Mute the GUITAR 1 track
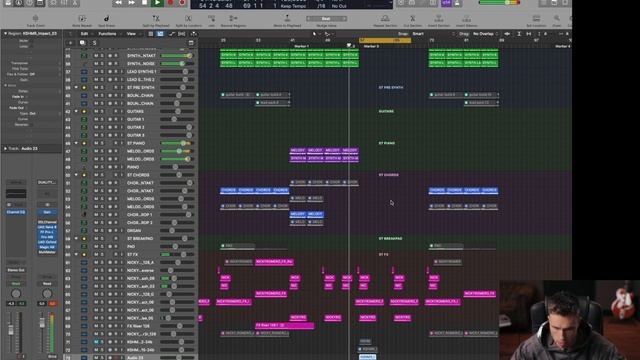The width and height of the screenshot is (640, 360). [x=96, y=119]
